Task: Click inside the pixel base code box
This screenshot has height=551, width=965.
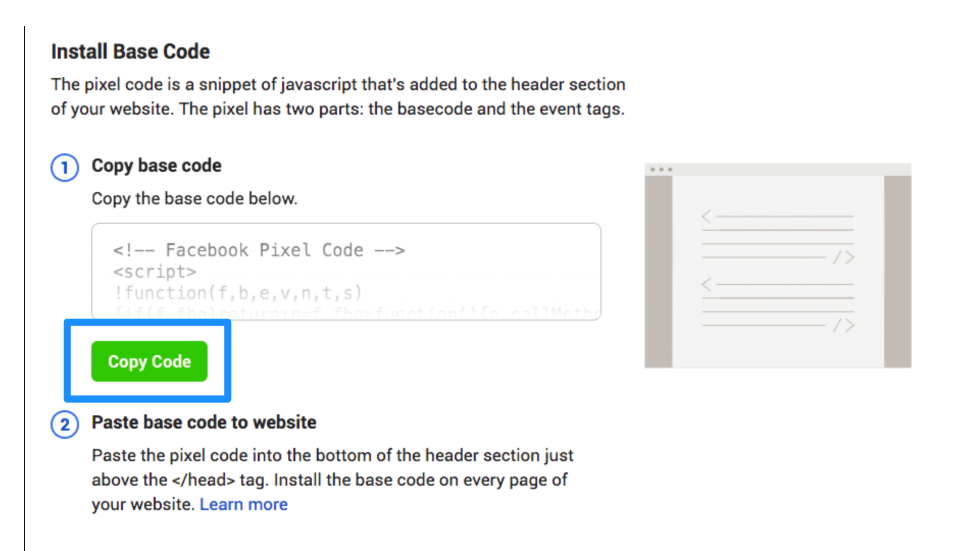Action: point(346,271)
